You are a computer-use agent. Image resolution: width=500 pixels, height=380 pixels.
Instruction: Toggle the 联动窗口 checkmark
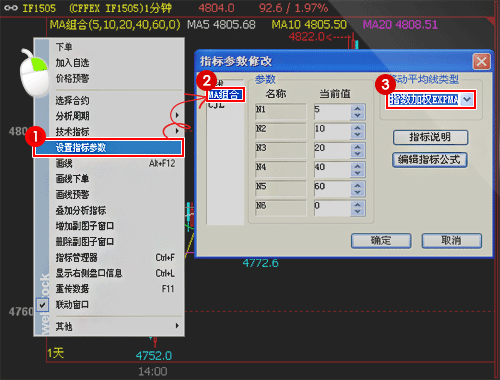click(x=42, y=305)
